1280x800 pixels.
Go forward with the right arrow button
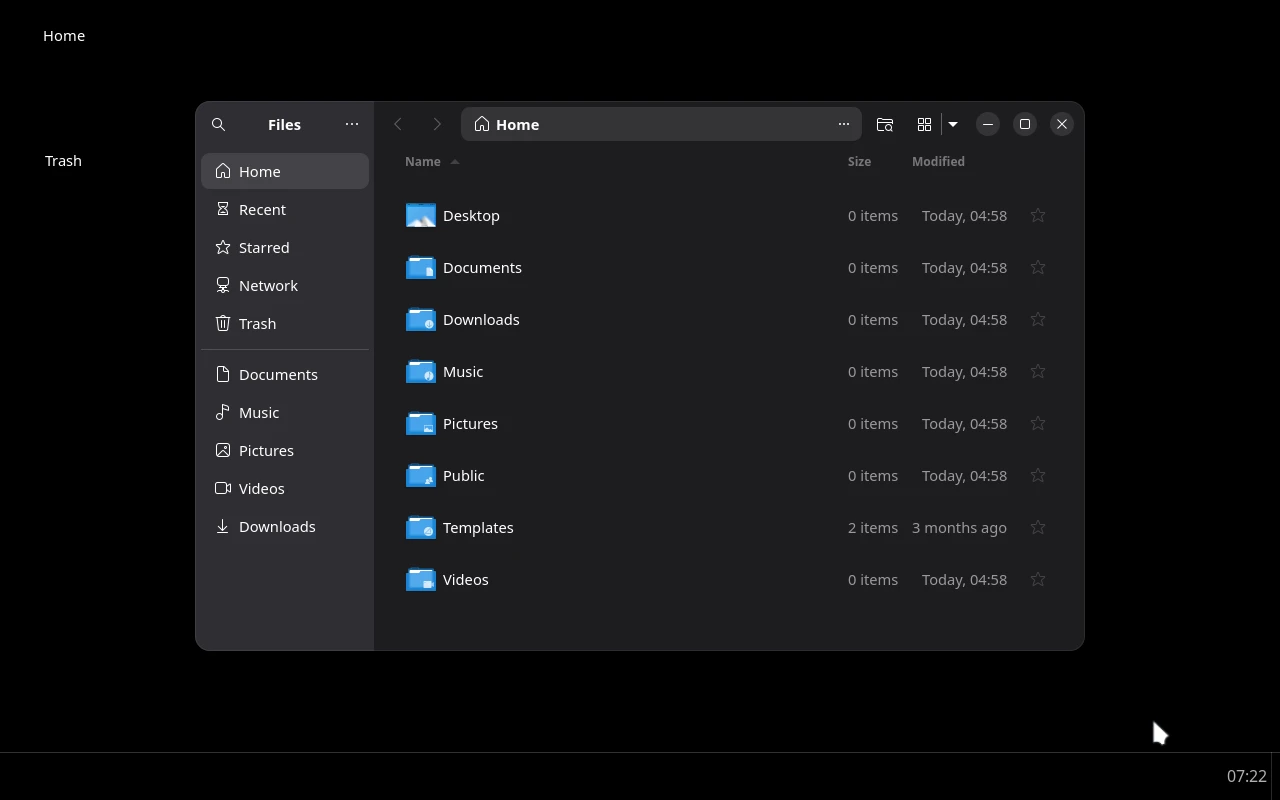pos(437,124)
